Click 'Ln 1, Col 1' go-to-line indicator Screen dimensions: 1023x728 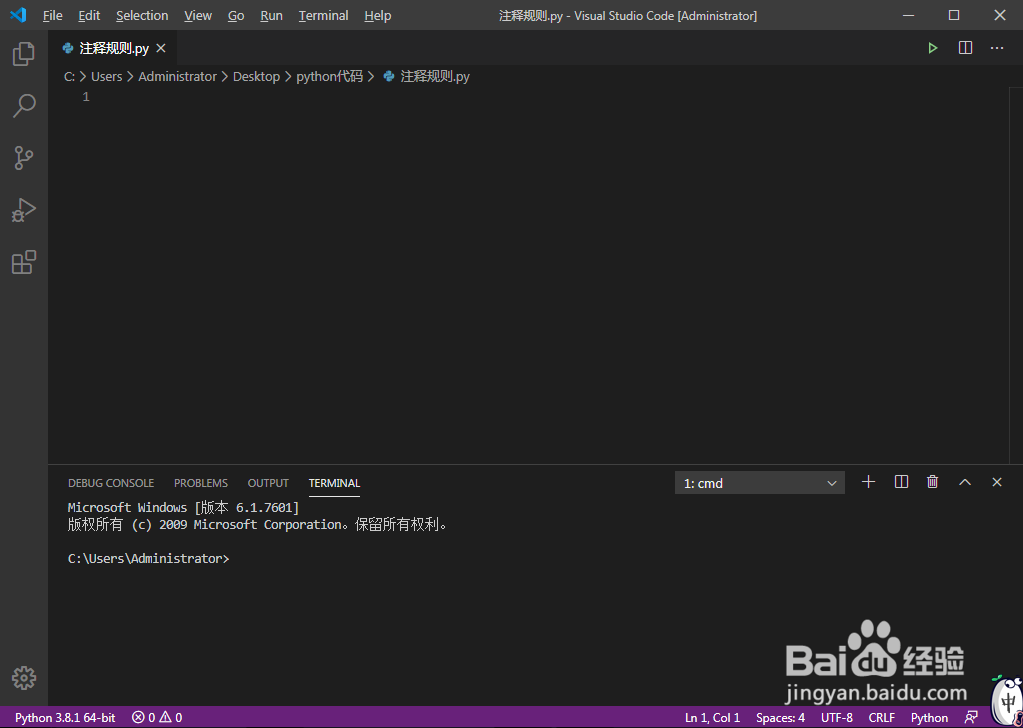(712, 718)
